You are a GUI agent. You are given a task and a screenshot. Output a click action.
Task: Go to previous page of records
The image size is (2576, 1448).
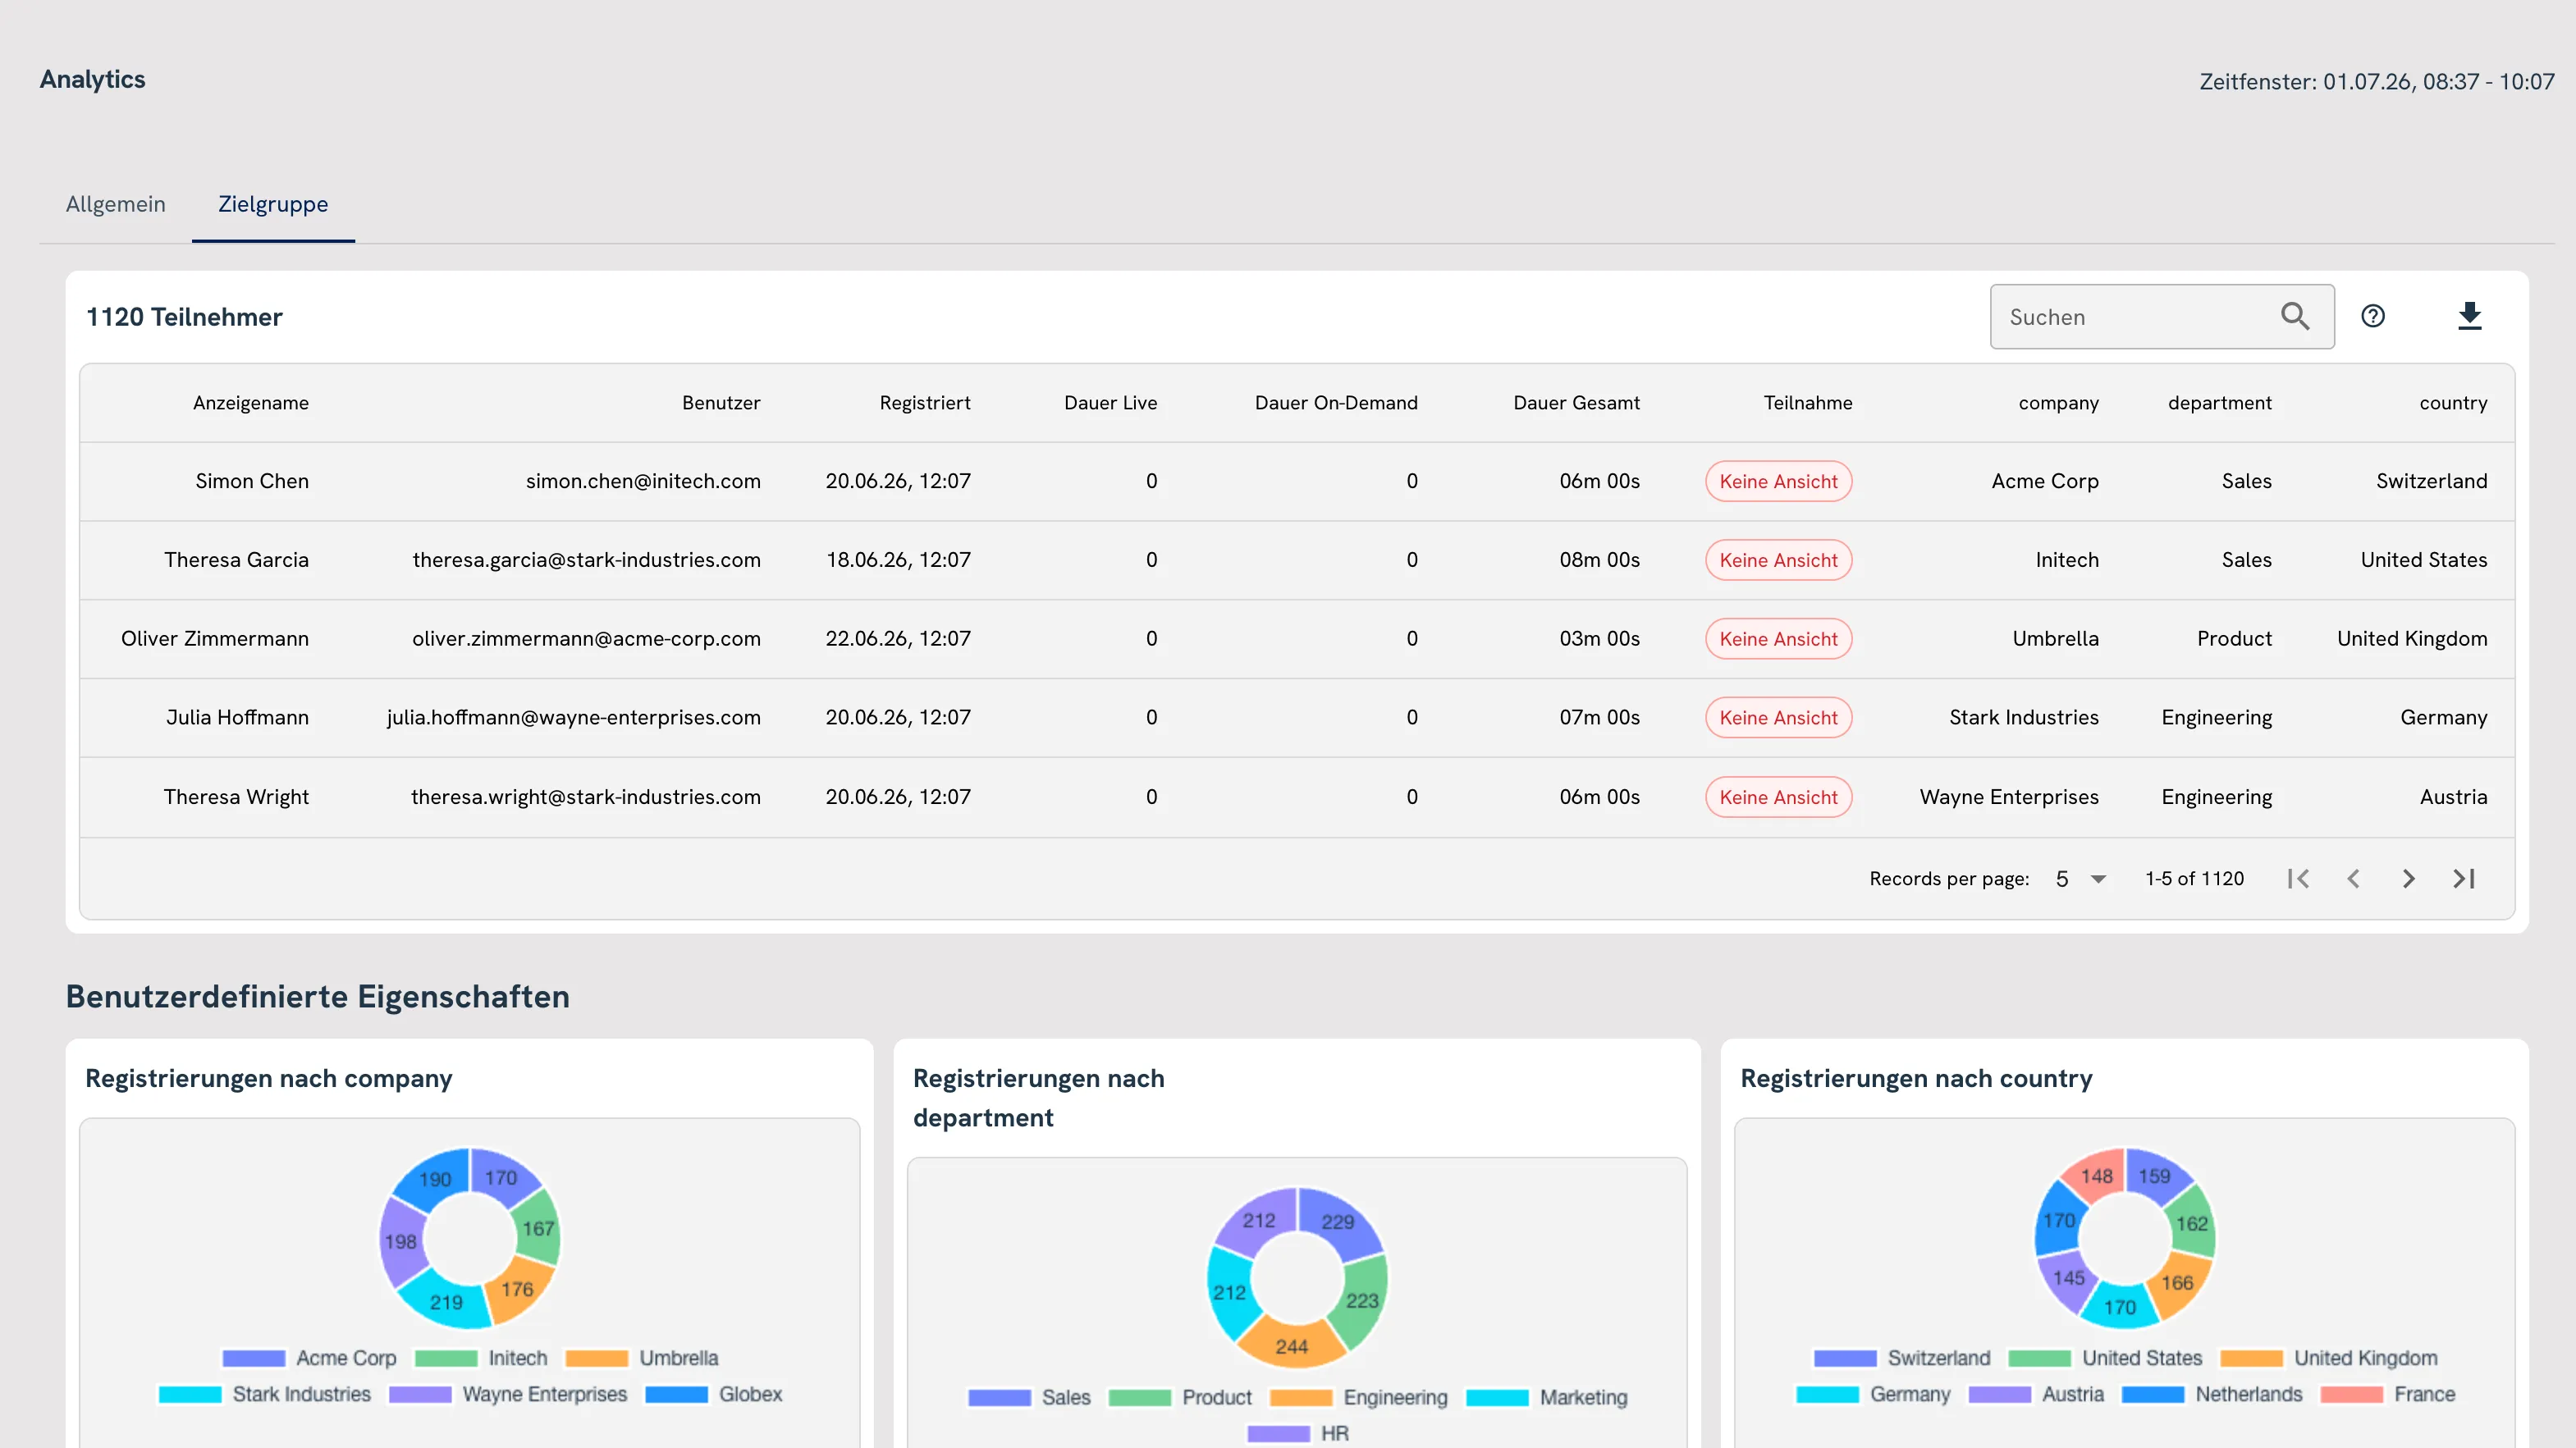pos(2353,878)
